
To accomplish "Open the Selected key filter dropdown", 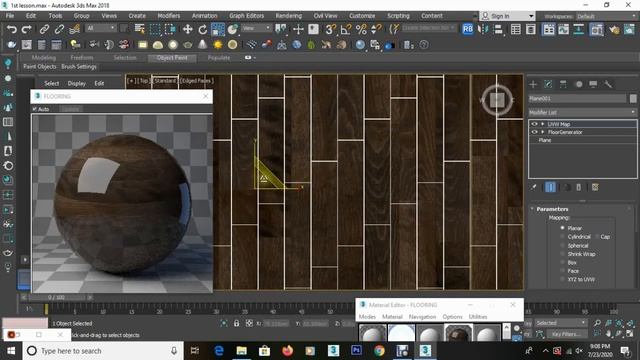I will 561,322.
